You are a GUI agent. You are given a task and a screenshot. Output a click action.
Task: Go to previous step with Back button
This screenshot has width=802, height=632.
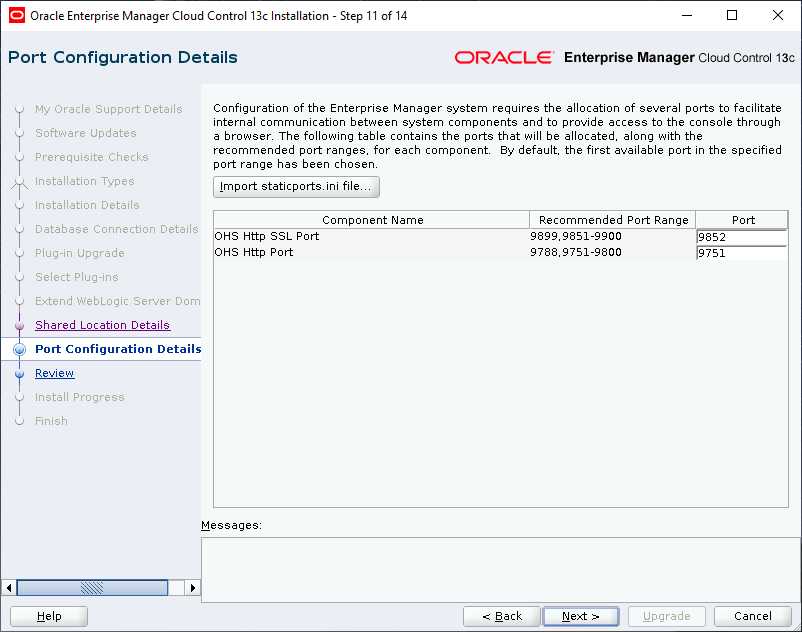501,616
